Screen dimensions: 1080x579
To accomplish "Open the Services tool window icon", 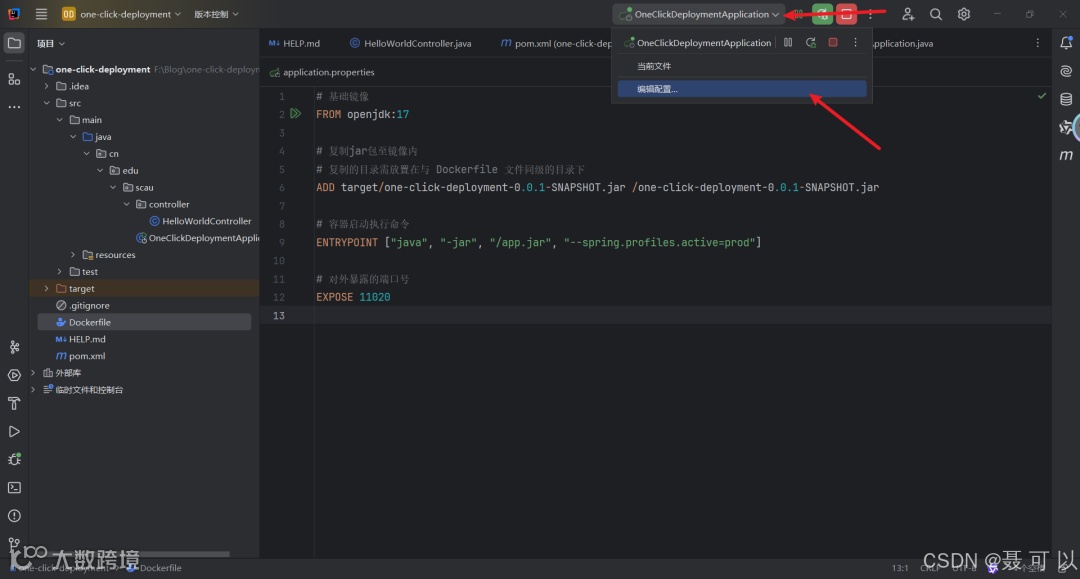I will (14, 375).
